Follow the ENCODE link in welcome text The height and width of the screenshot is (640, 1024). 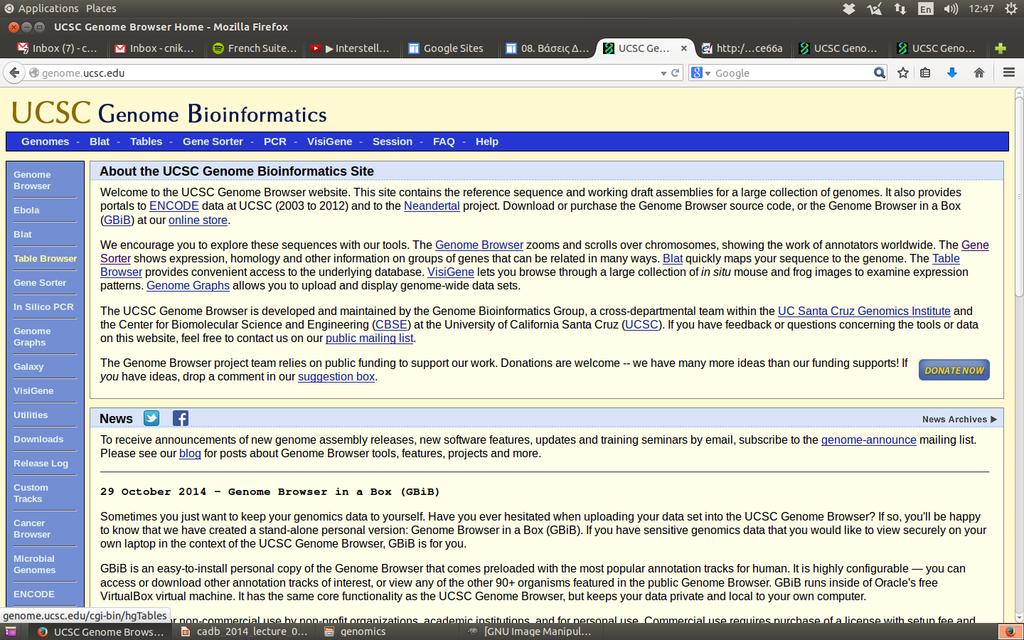coord(174,206)
